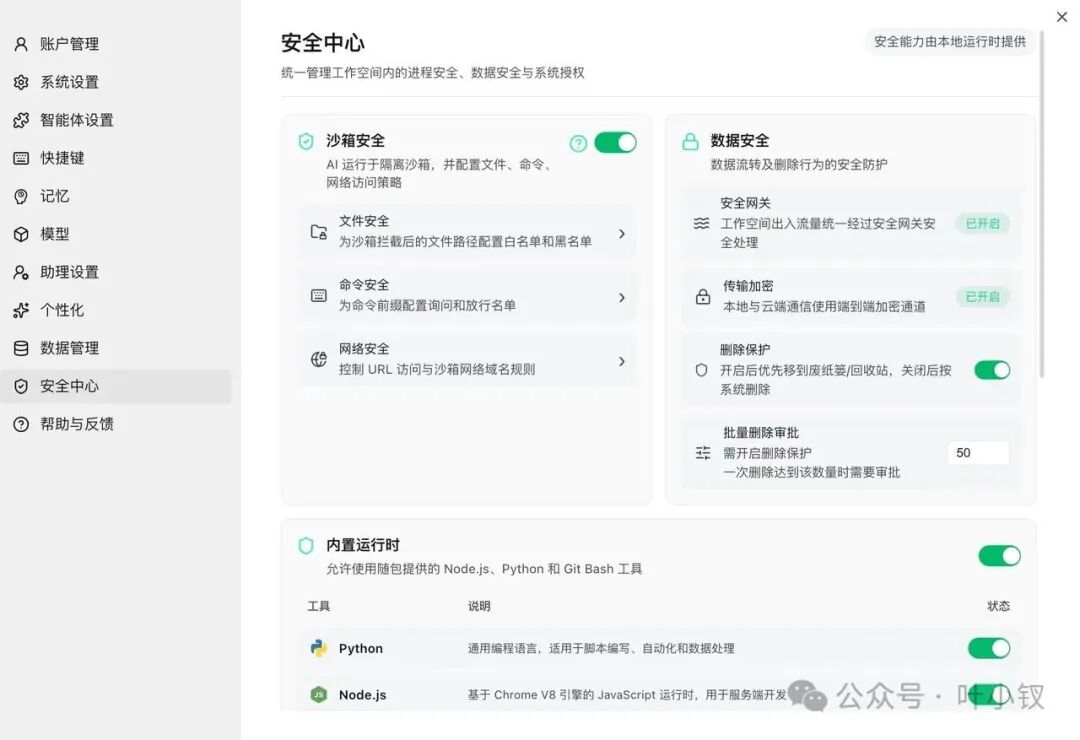
Task: Expand the 文件安全 row chevron
Action: (622, 234)
